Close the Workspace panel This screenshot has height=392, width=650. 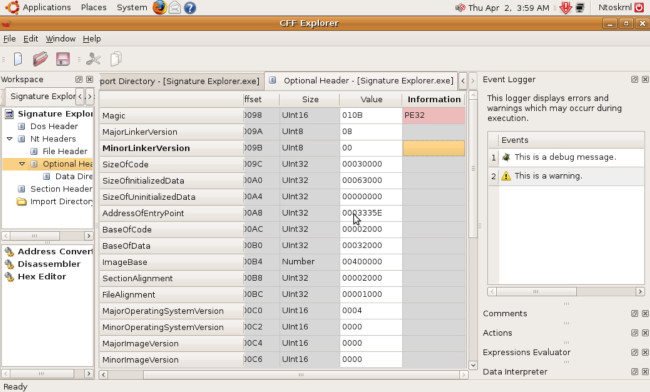point(90,79)
